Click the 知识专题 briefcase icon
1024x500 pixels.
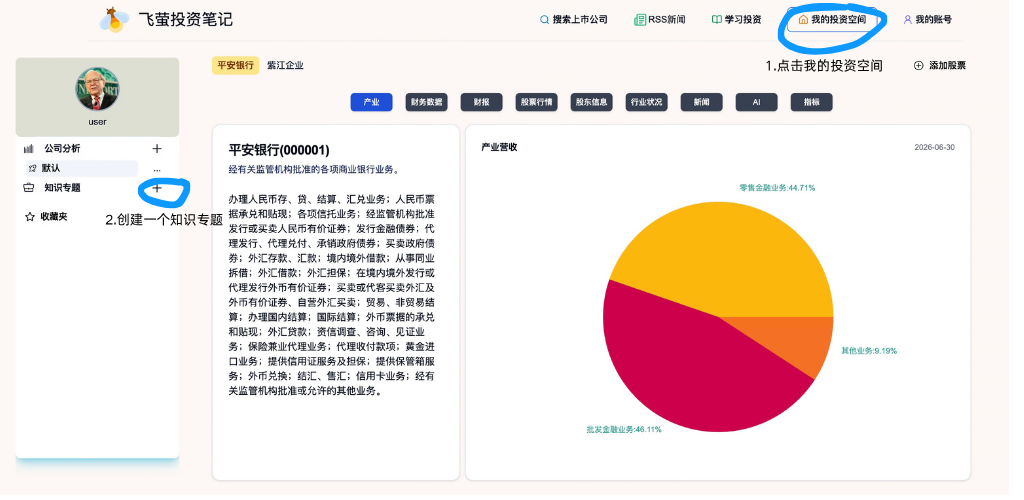29,188
